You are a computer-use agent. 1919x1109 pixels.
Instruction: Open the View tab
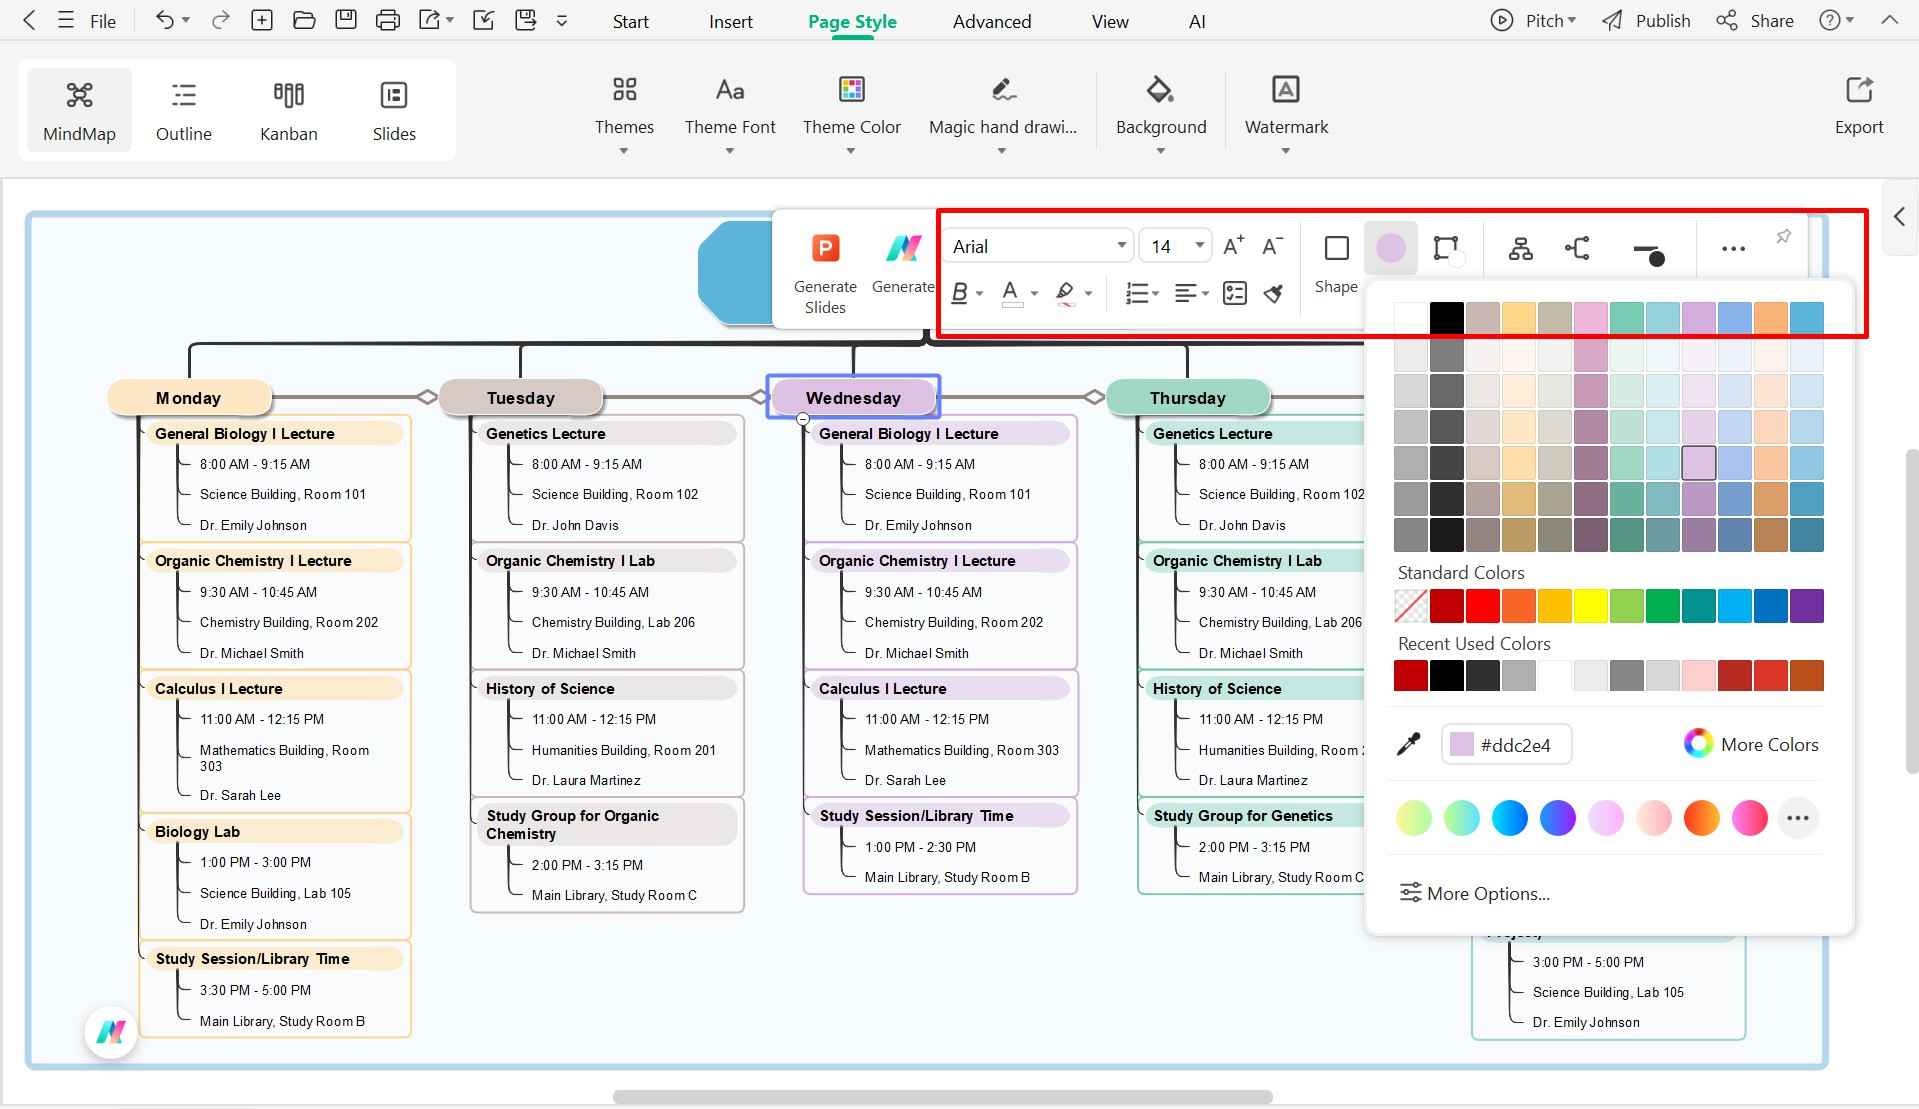point(1110,21)
